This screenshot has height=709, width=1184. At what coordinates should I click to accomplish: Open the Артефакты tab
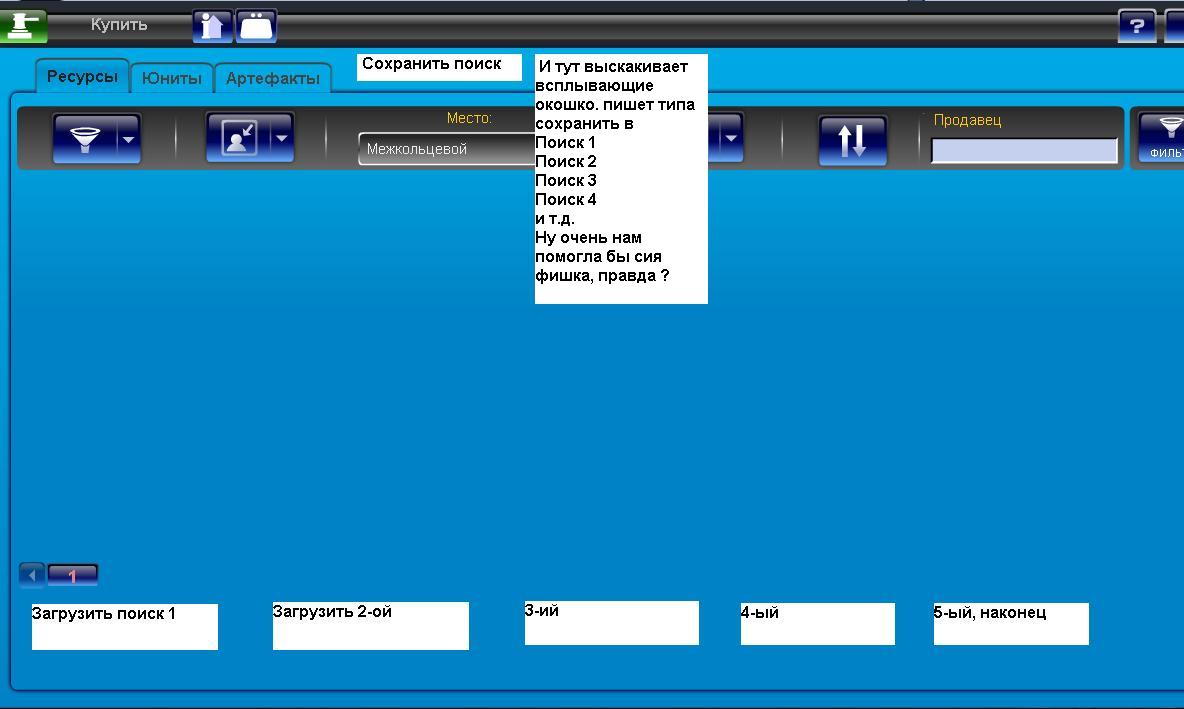pos(272,78)
